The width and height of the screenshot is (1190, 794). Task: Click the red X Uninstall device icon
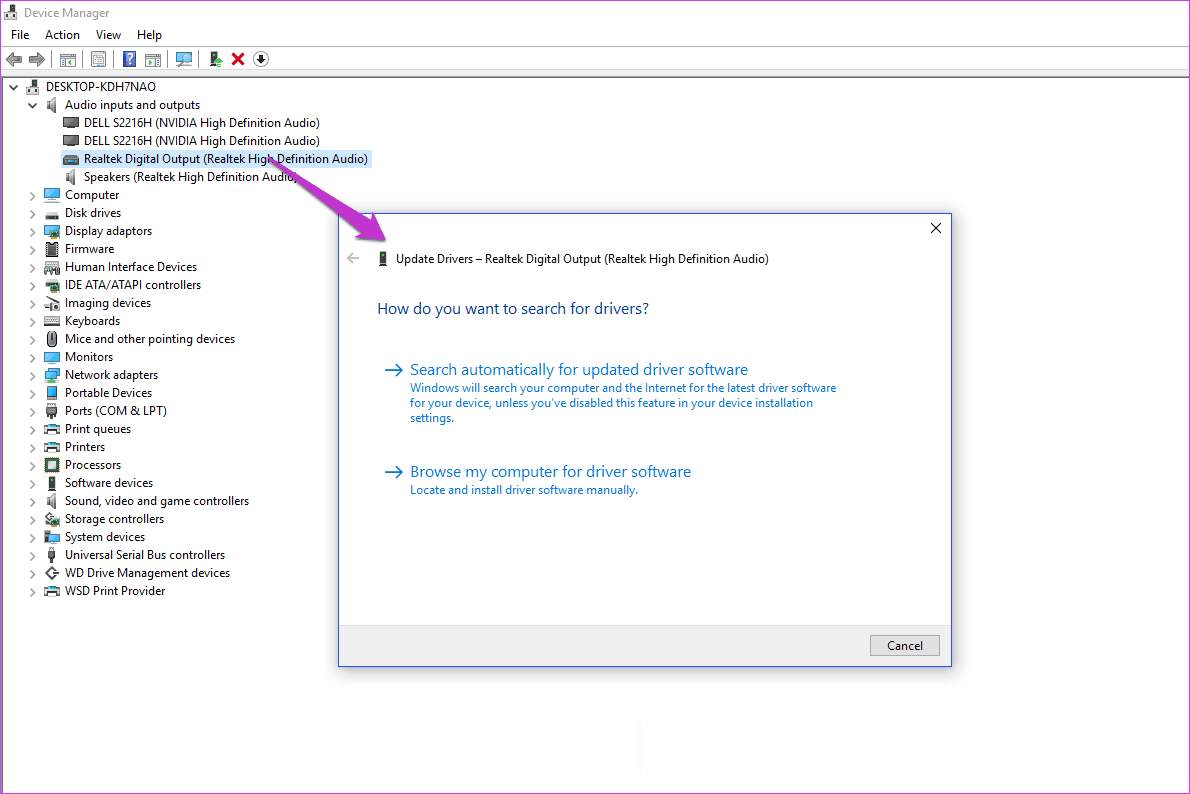pyautogui.click(x=238, y=59)
